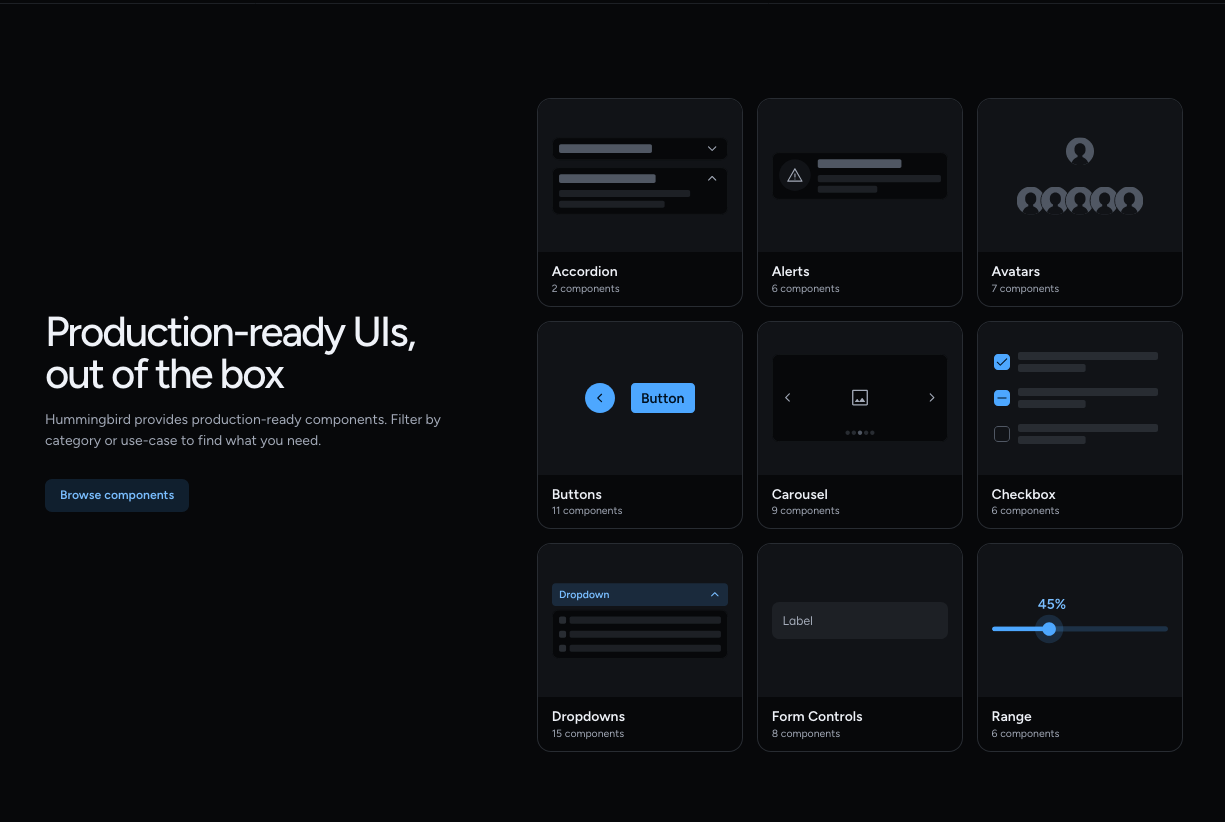Click the warning triangle icon in Alerts preview
This screenshot has width=1225, height=822.
794,175
